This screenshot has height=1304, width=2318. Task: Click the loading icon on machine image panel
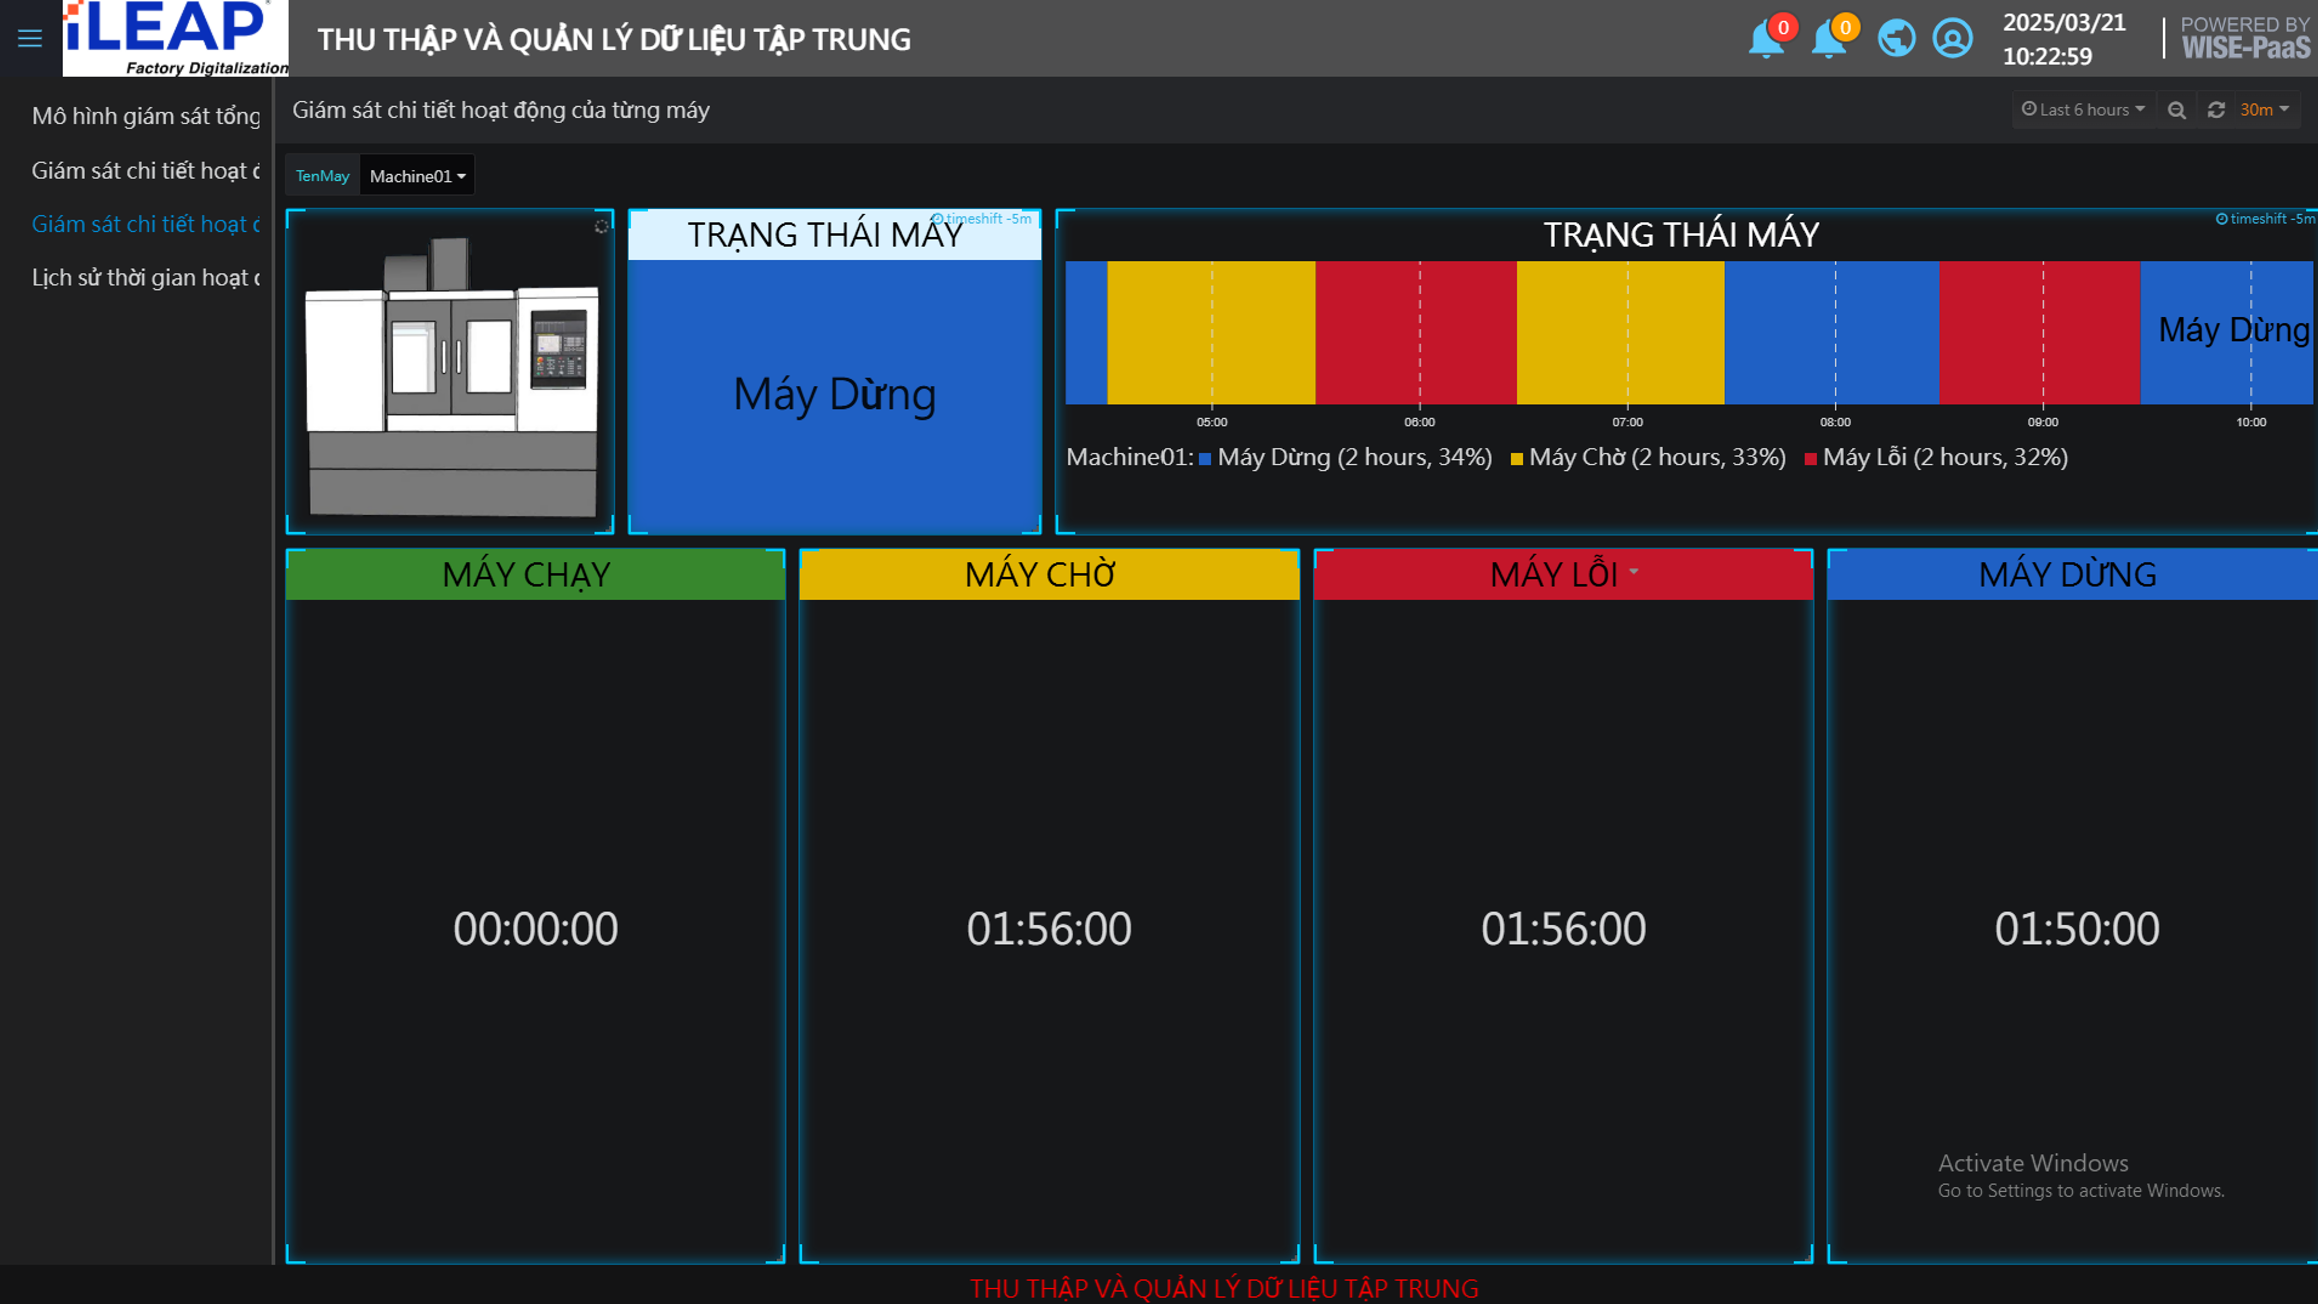coord(601,226)
